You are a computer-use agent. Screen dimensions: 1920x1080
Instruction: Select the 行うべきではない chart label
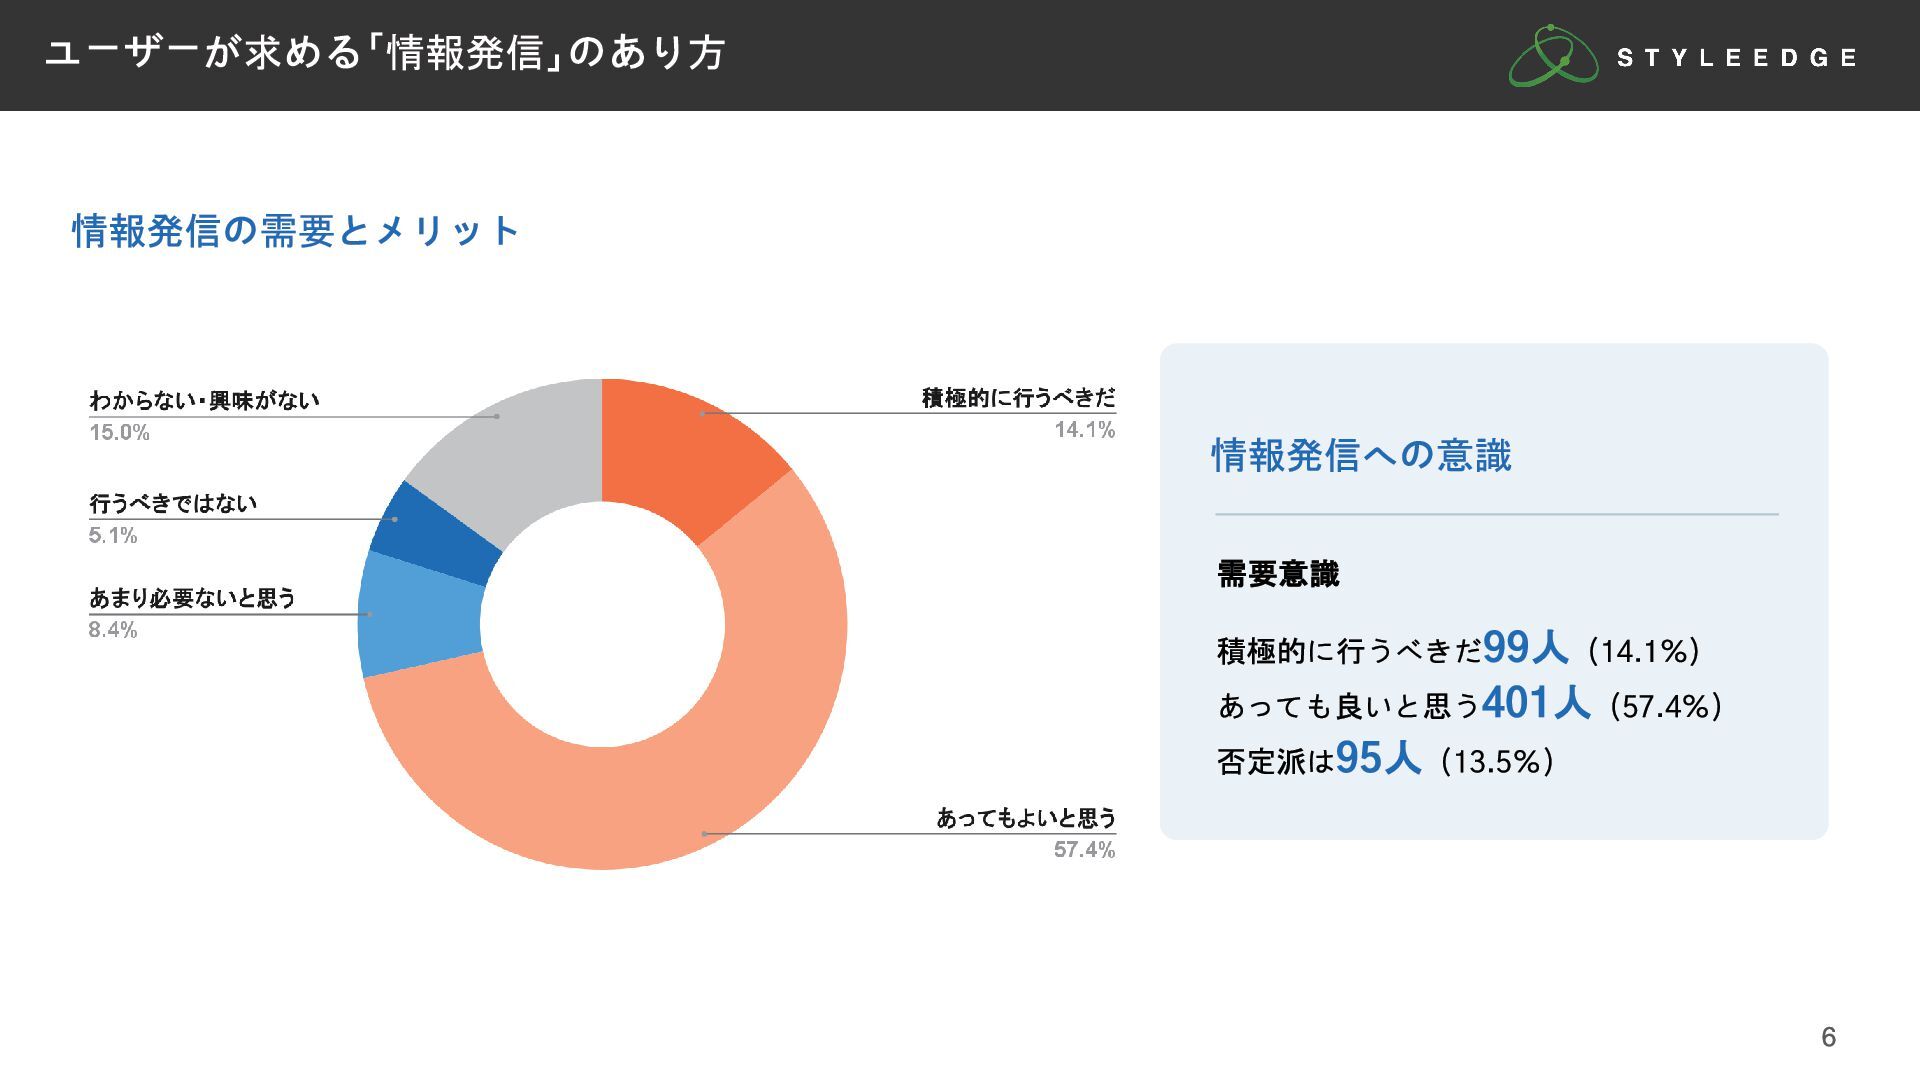[173, 504]
